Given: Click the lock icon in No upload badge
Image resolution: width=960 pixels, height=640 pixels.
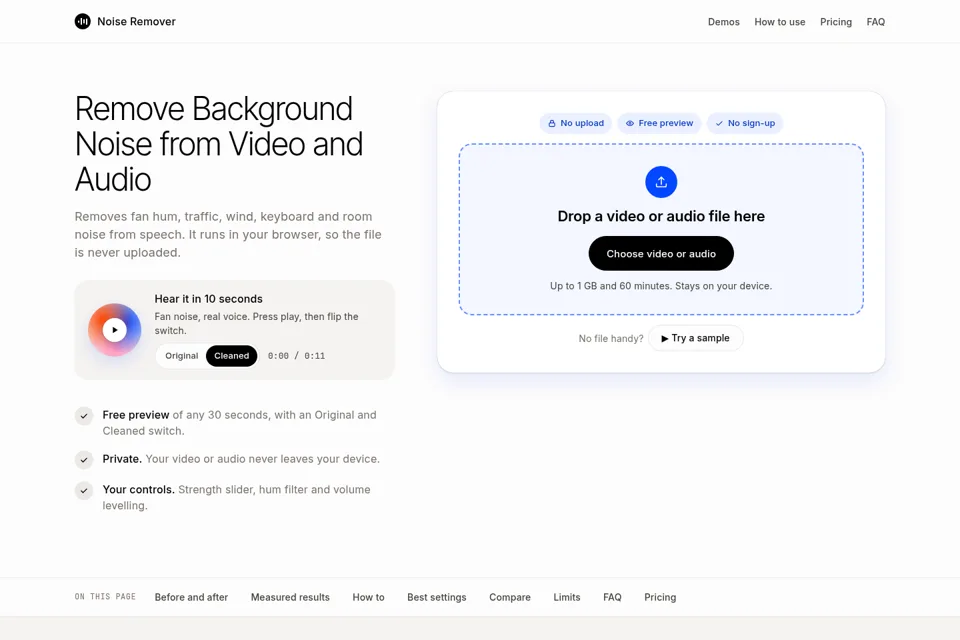Looking at the screenshot, I should [x=552, y=123].
